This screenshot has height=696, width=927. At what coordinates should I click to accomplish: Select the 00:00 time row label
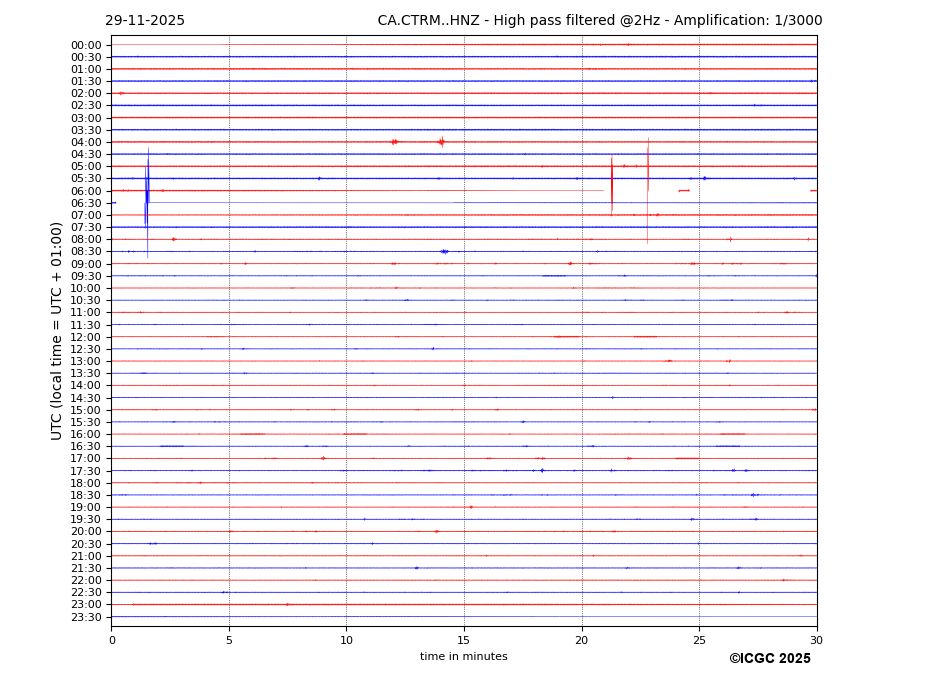coord(86,45)
